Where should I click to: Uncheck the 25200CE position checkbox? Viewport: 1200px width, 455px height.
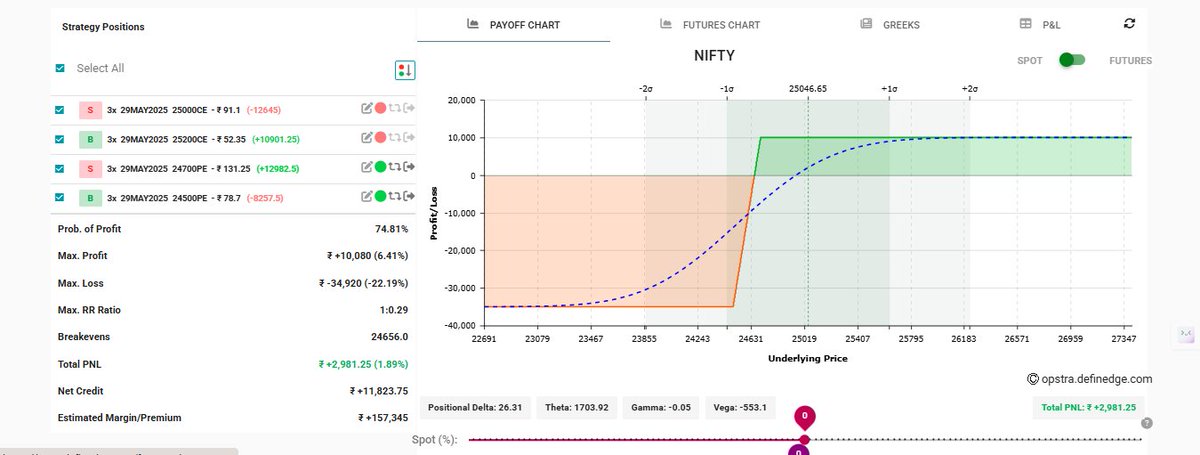(60, 139)
